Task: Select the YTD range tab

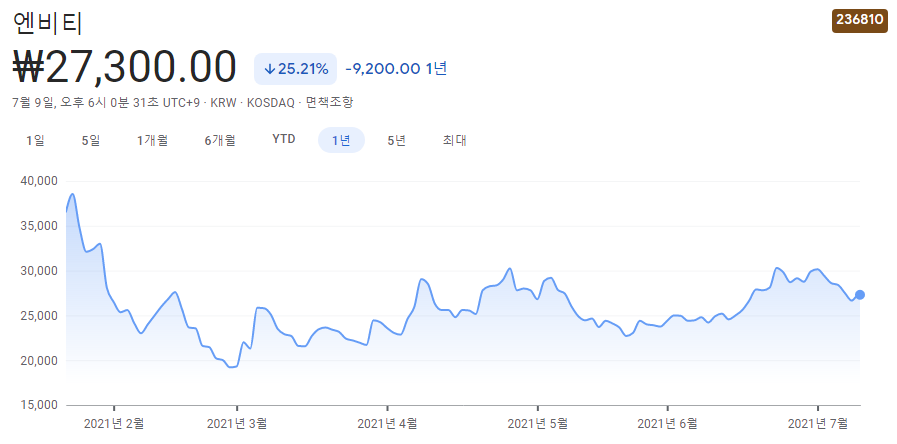Action: point(284,140)
